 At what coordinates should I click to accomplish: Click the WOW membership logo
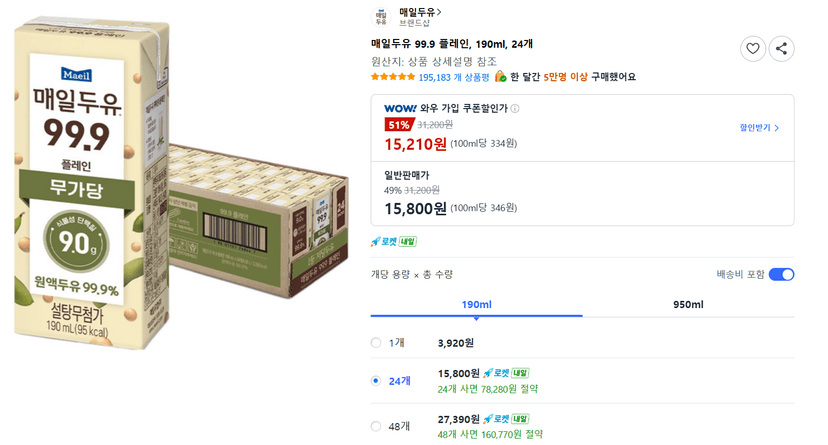pyautogui.click(x=400, y=108)
